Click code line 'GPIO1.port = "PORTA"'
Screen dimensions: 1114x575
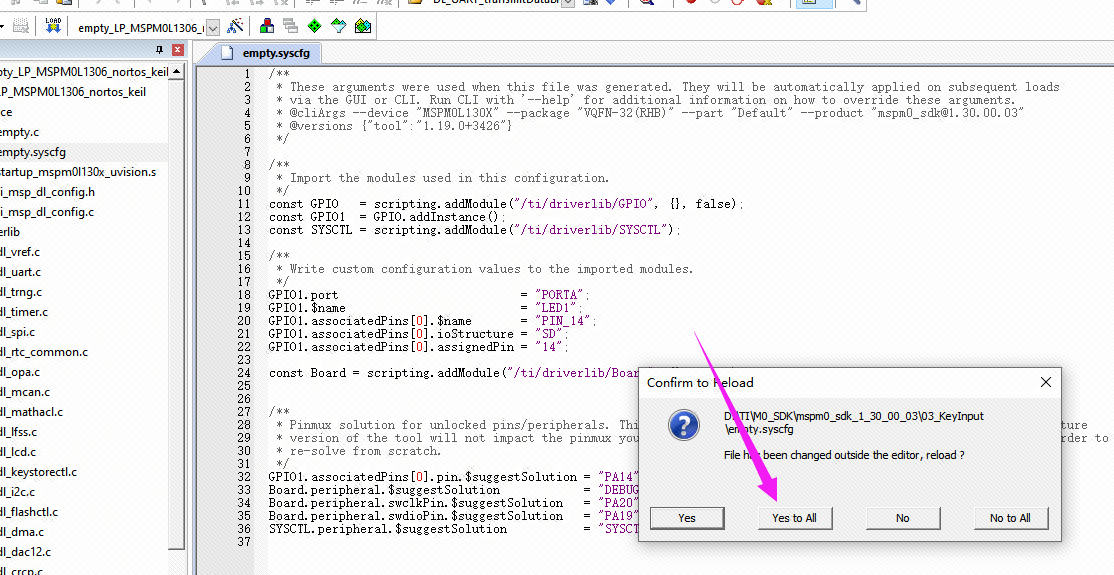click(429, 295)
